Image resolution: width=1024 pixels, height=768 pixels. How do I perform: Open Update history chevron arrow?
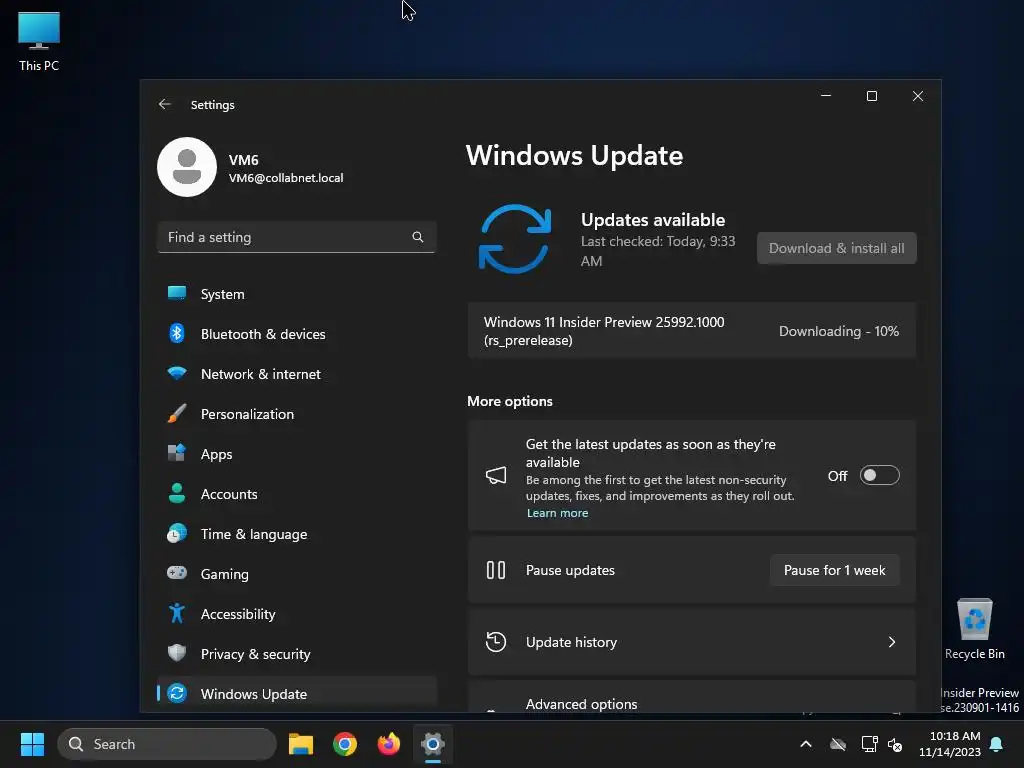pos(892,642)
